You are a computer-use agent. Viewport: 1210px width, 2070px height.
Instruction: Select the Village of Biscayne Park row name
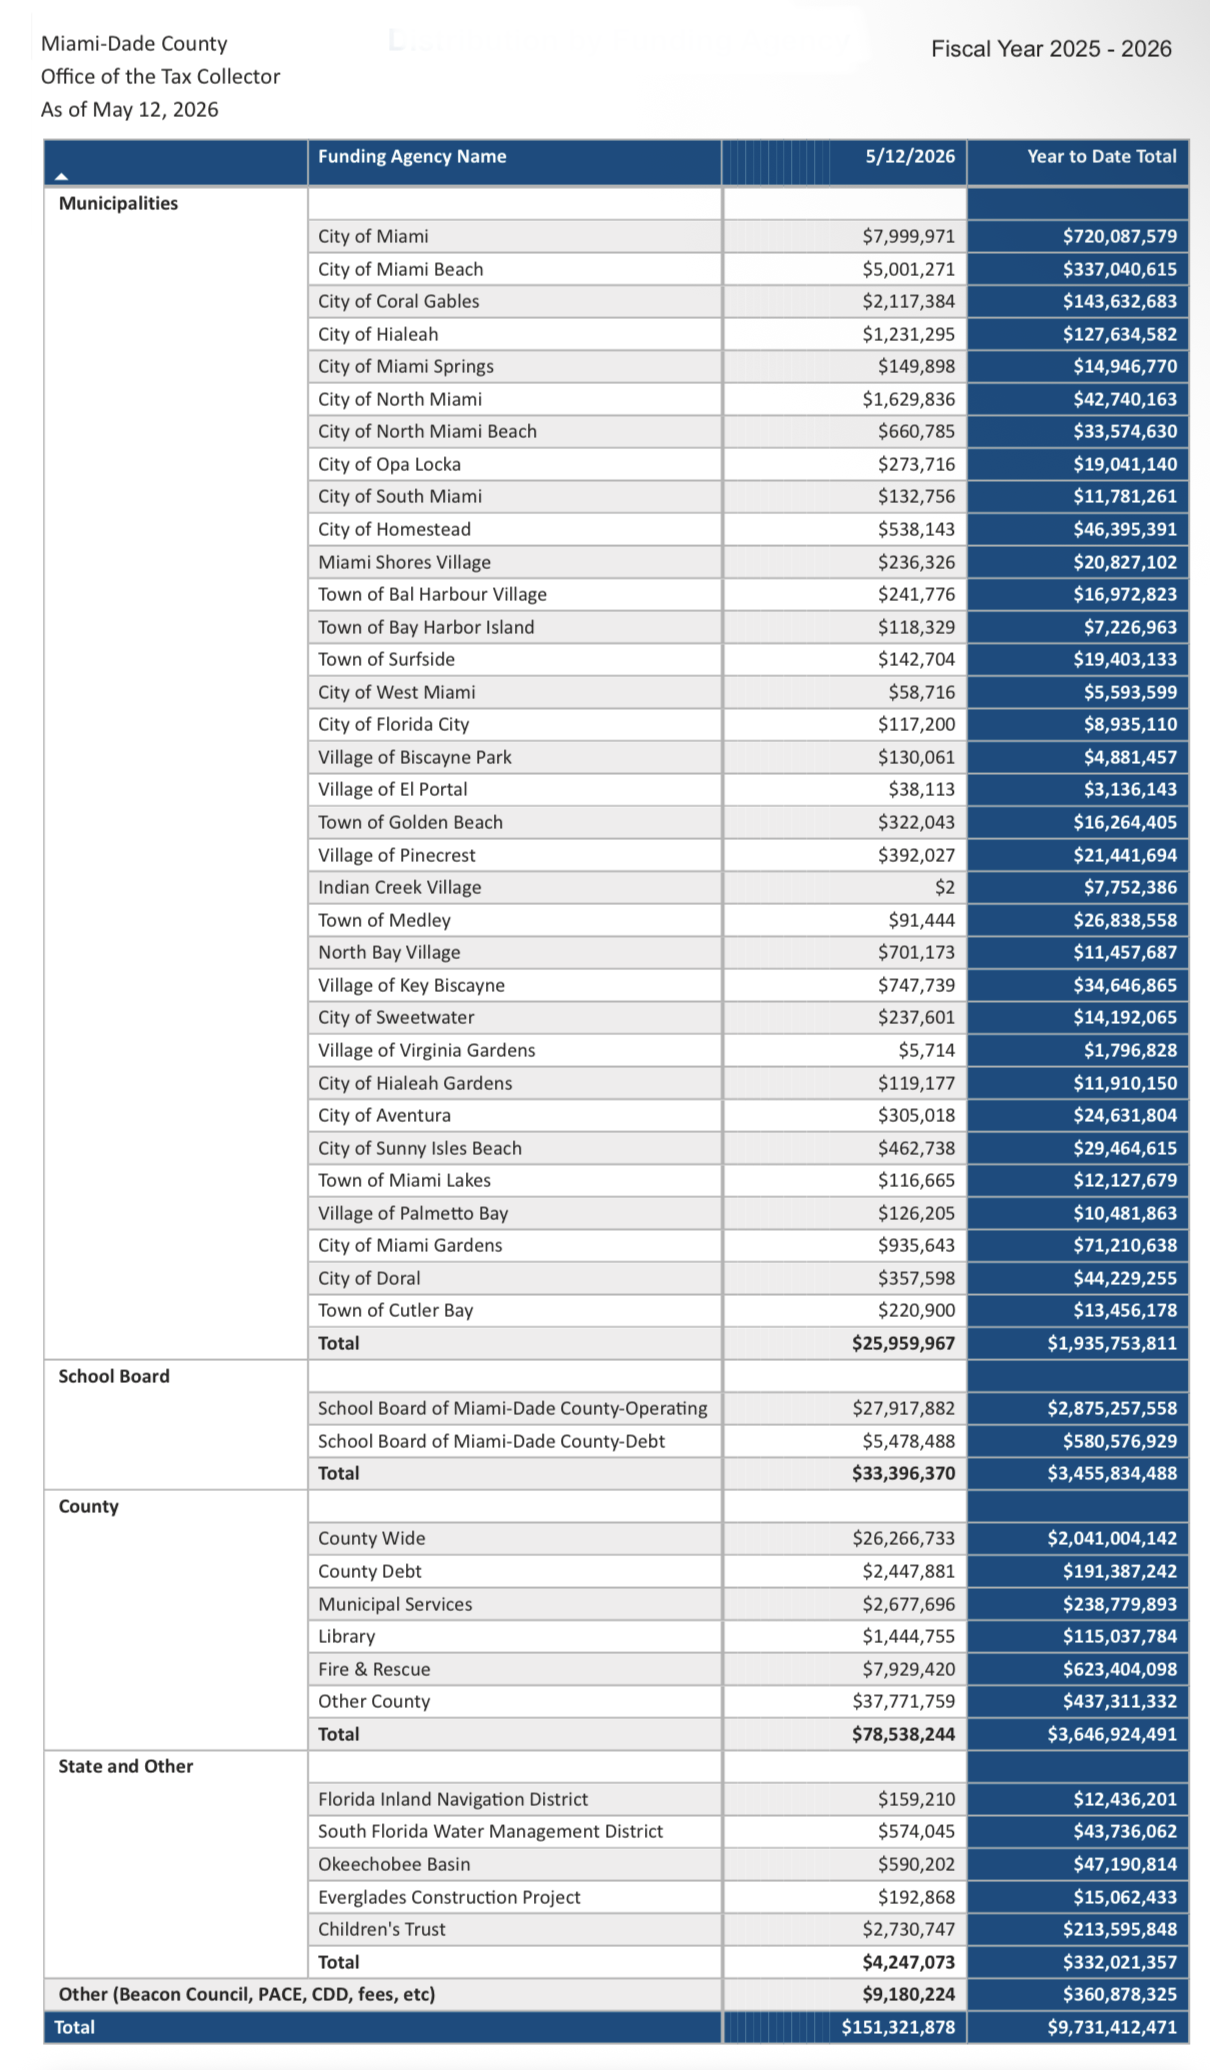pos(415,757)
